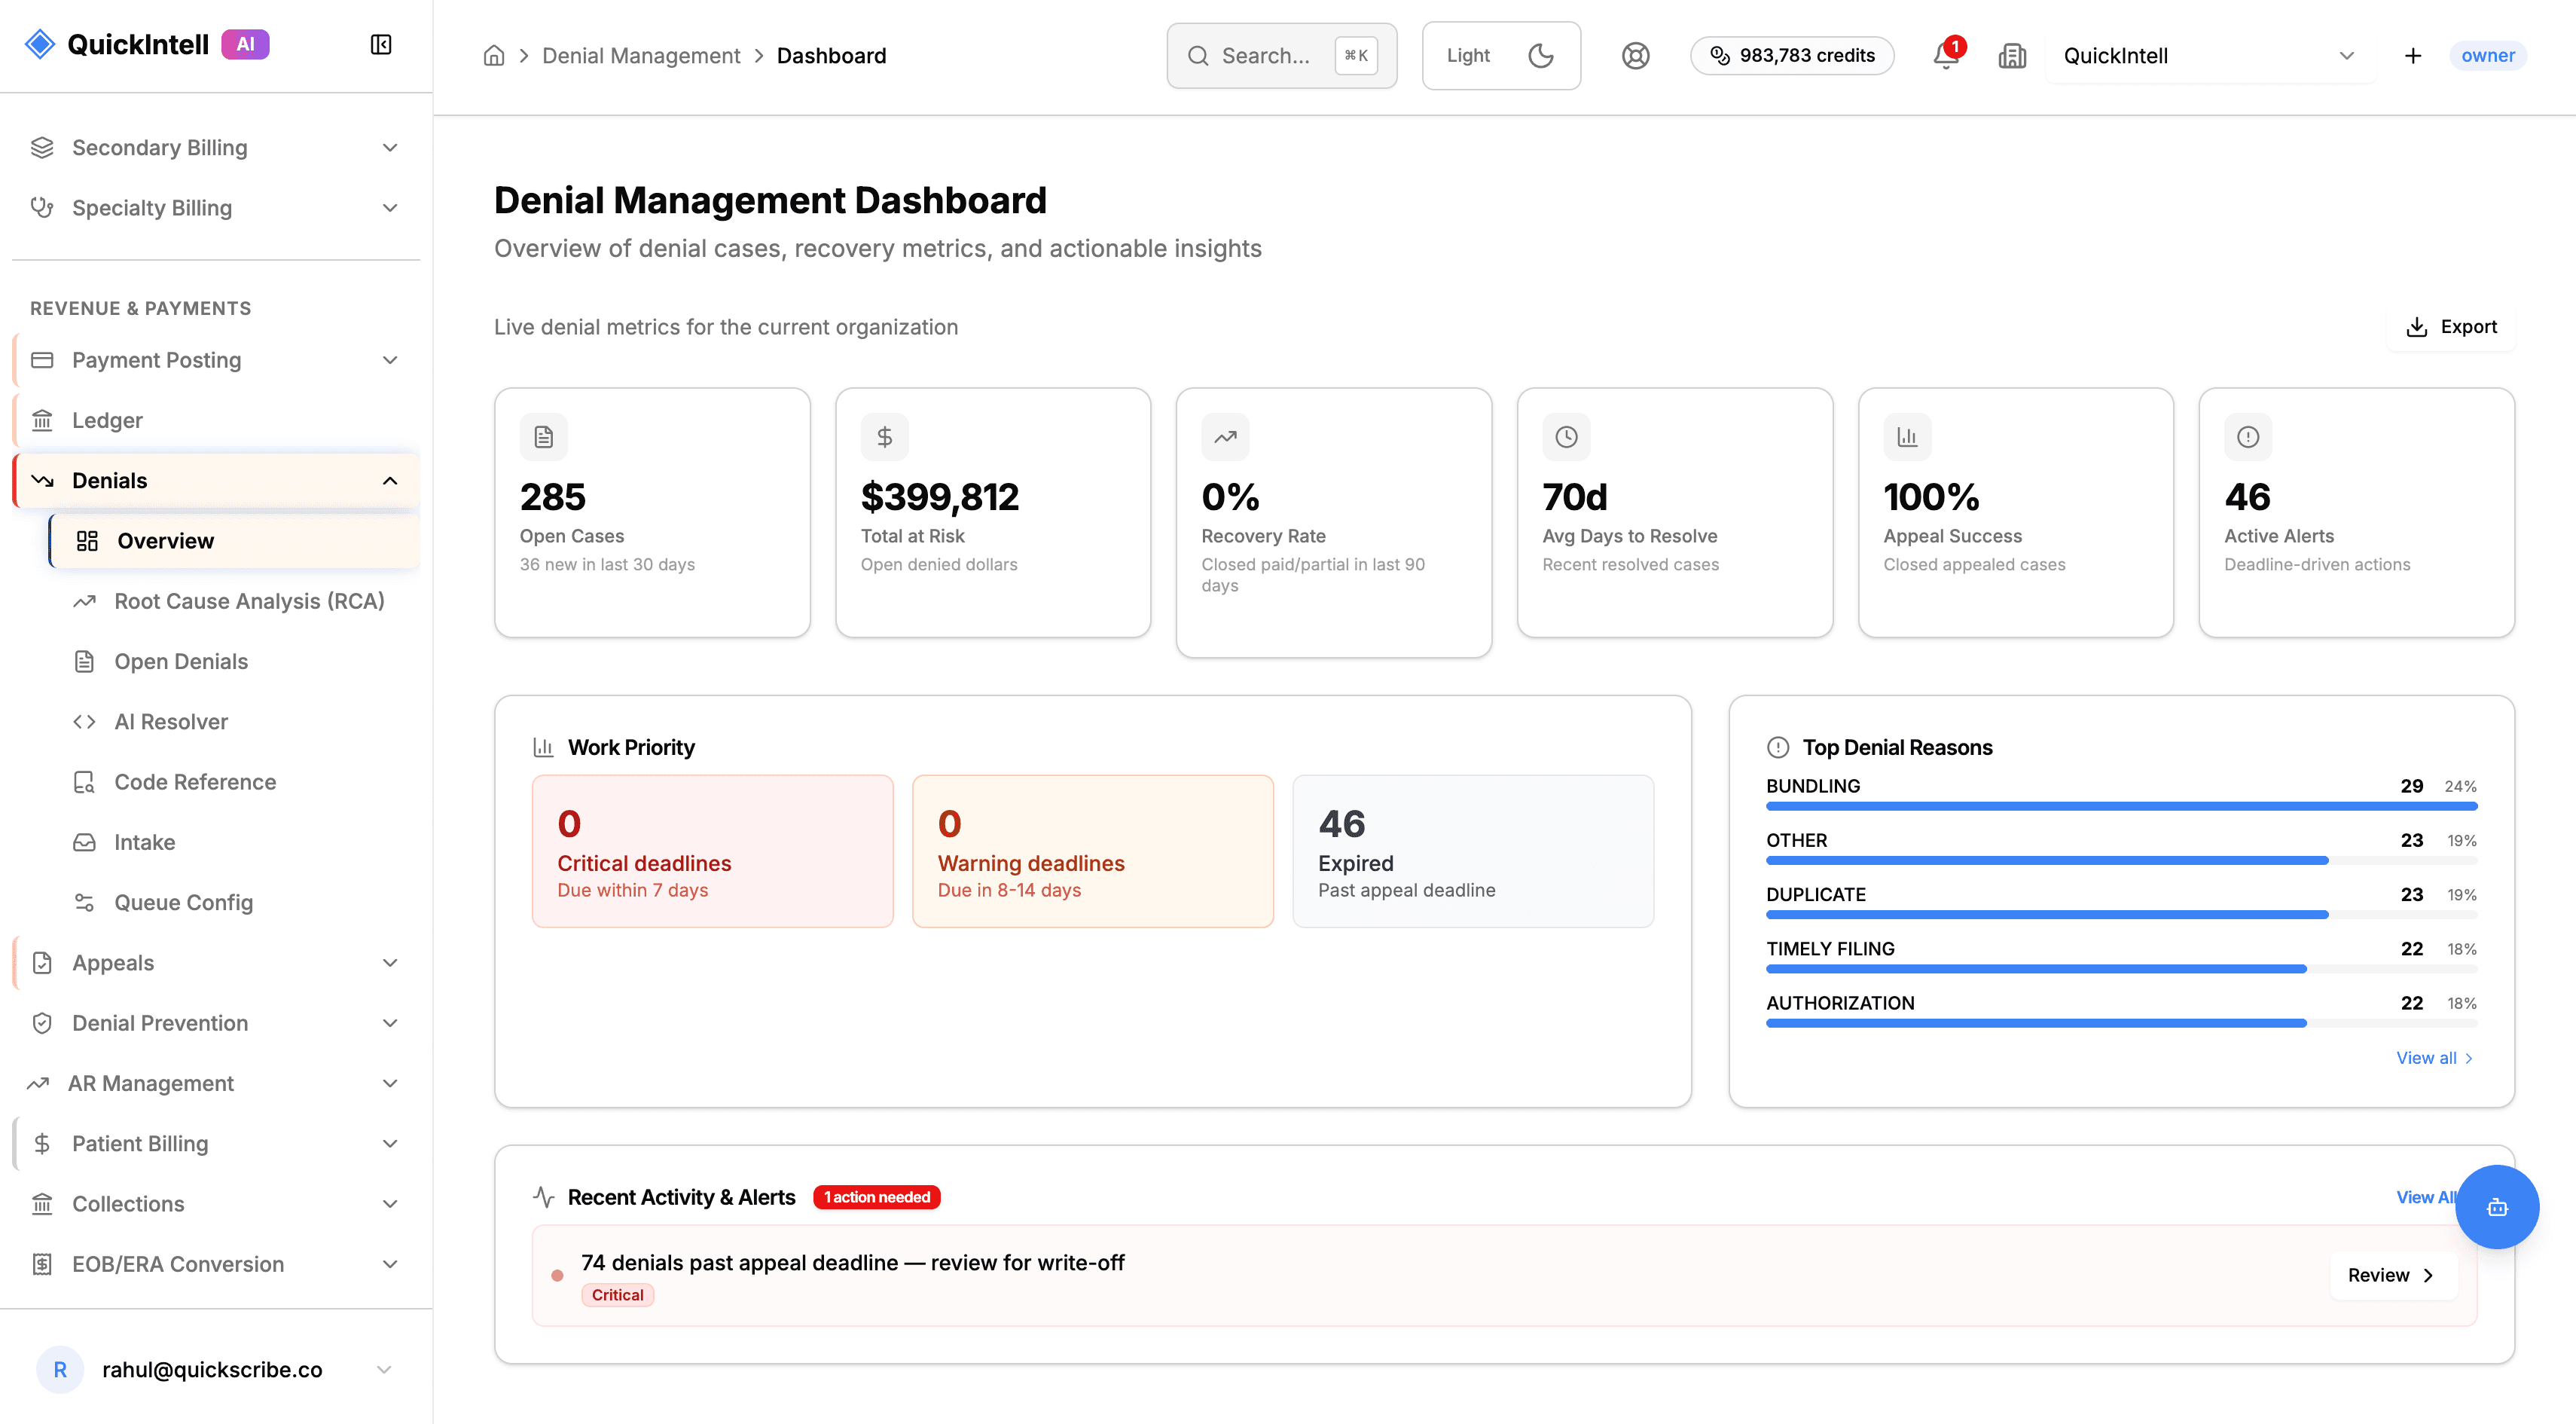This screenshot has height=1424, width=2576.
Task: Click the QuickIntell diamond logo
Action: point(40,44)
